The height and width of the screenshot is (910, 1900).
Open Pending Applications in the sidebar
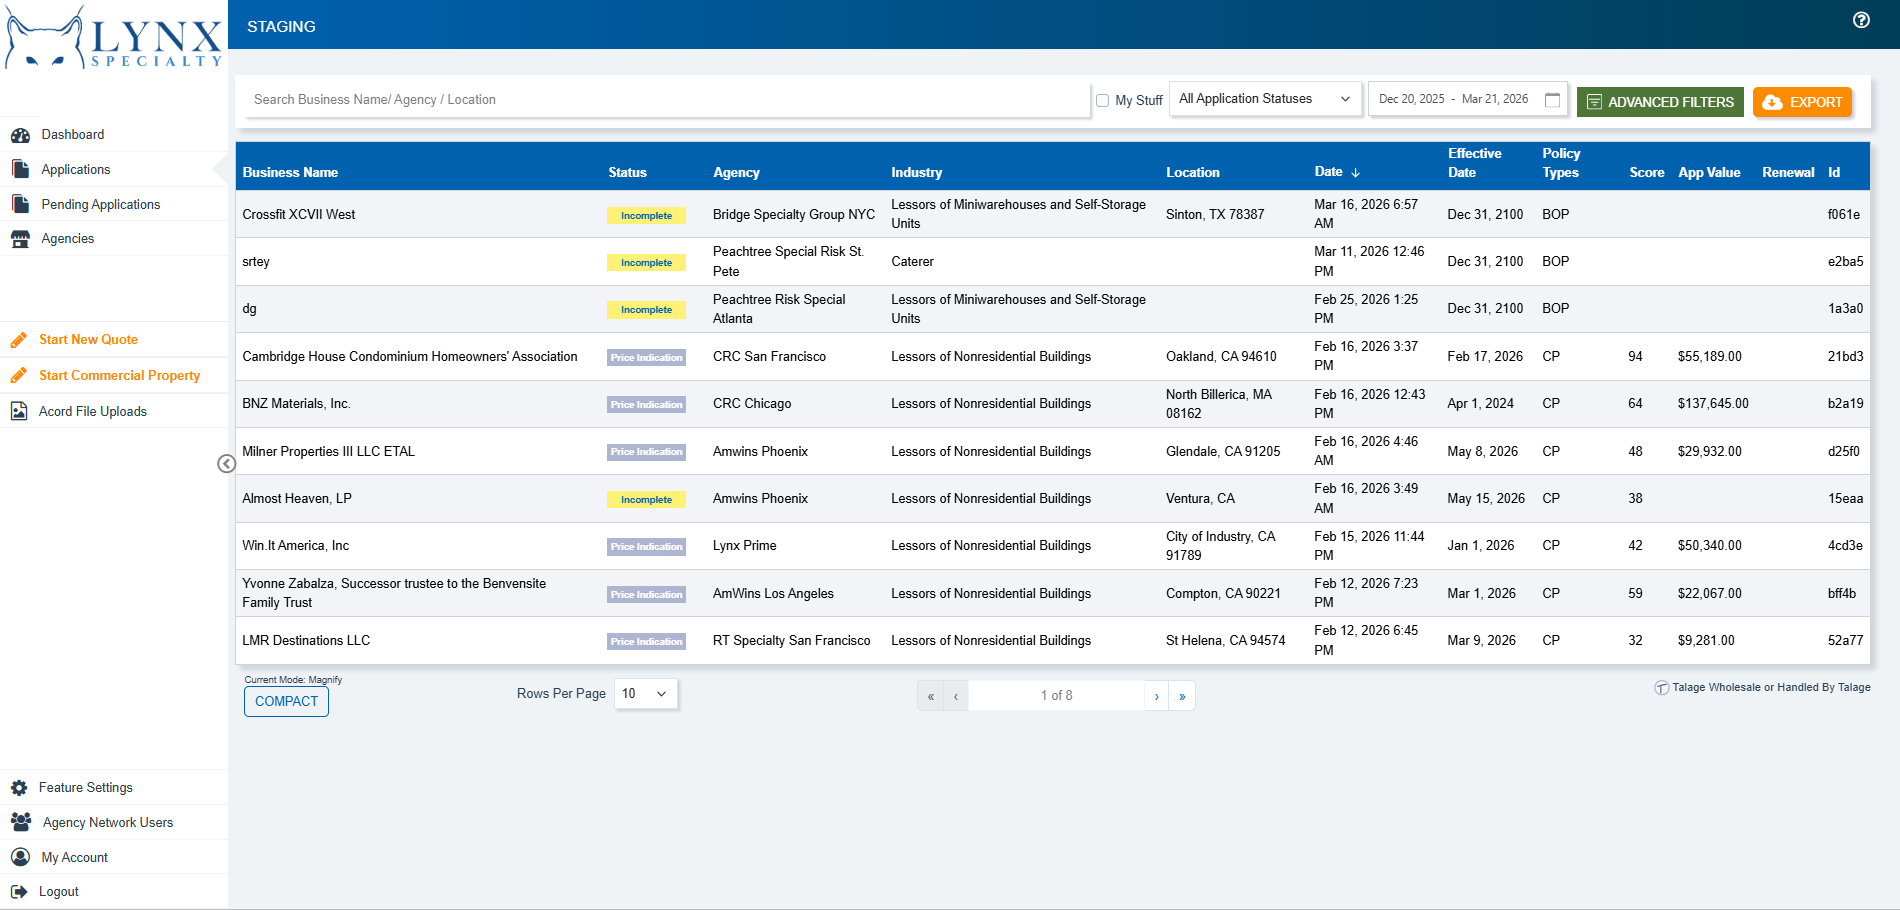pyautogui.click(x=101, y=205)
